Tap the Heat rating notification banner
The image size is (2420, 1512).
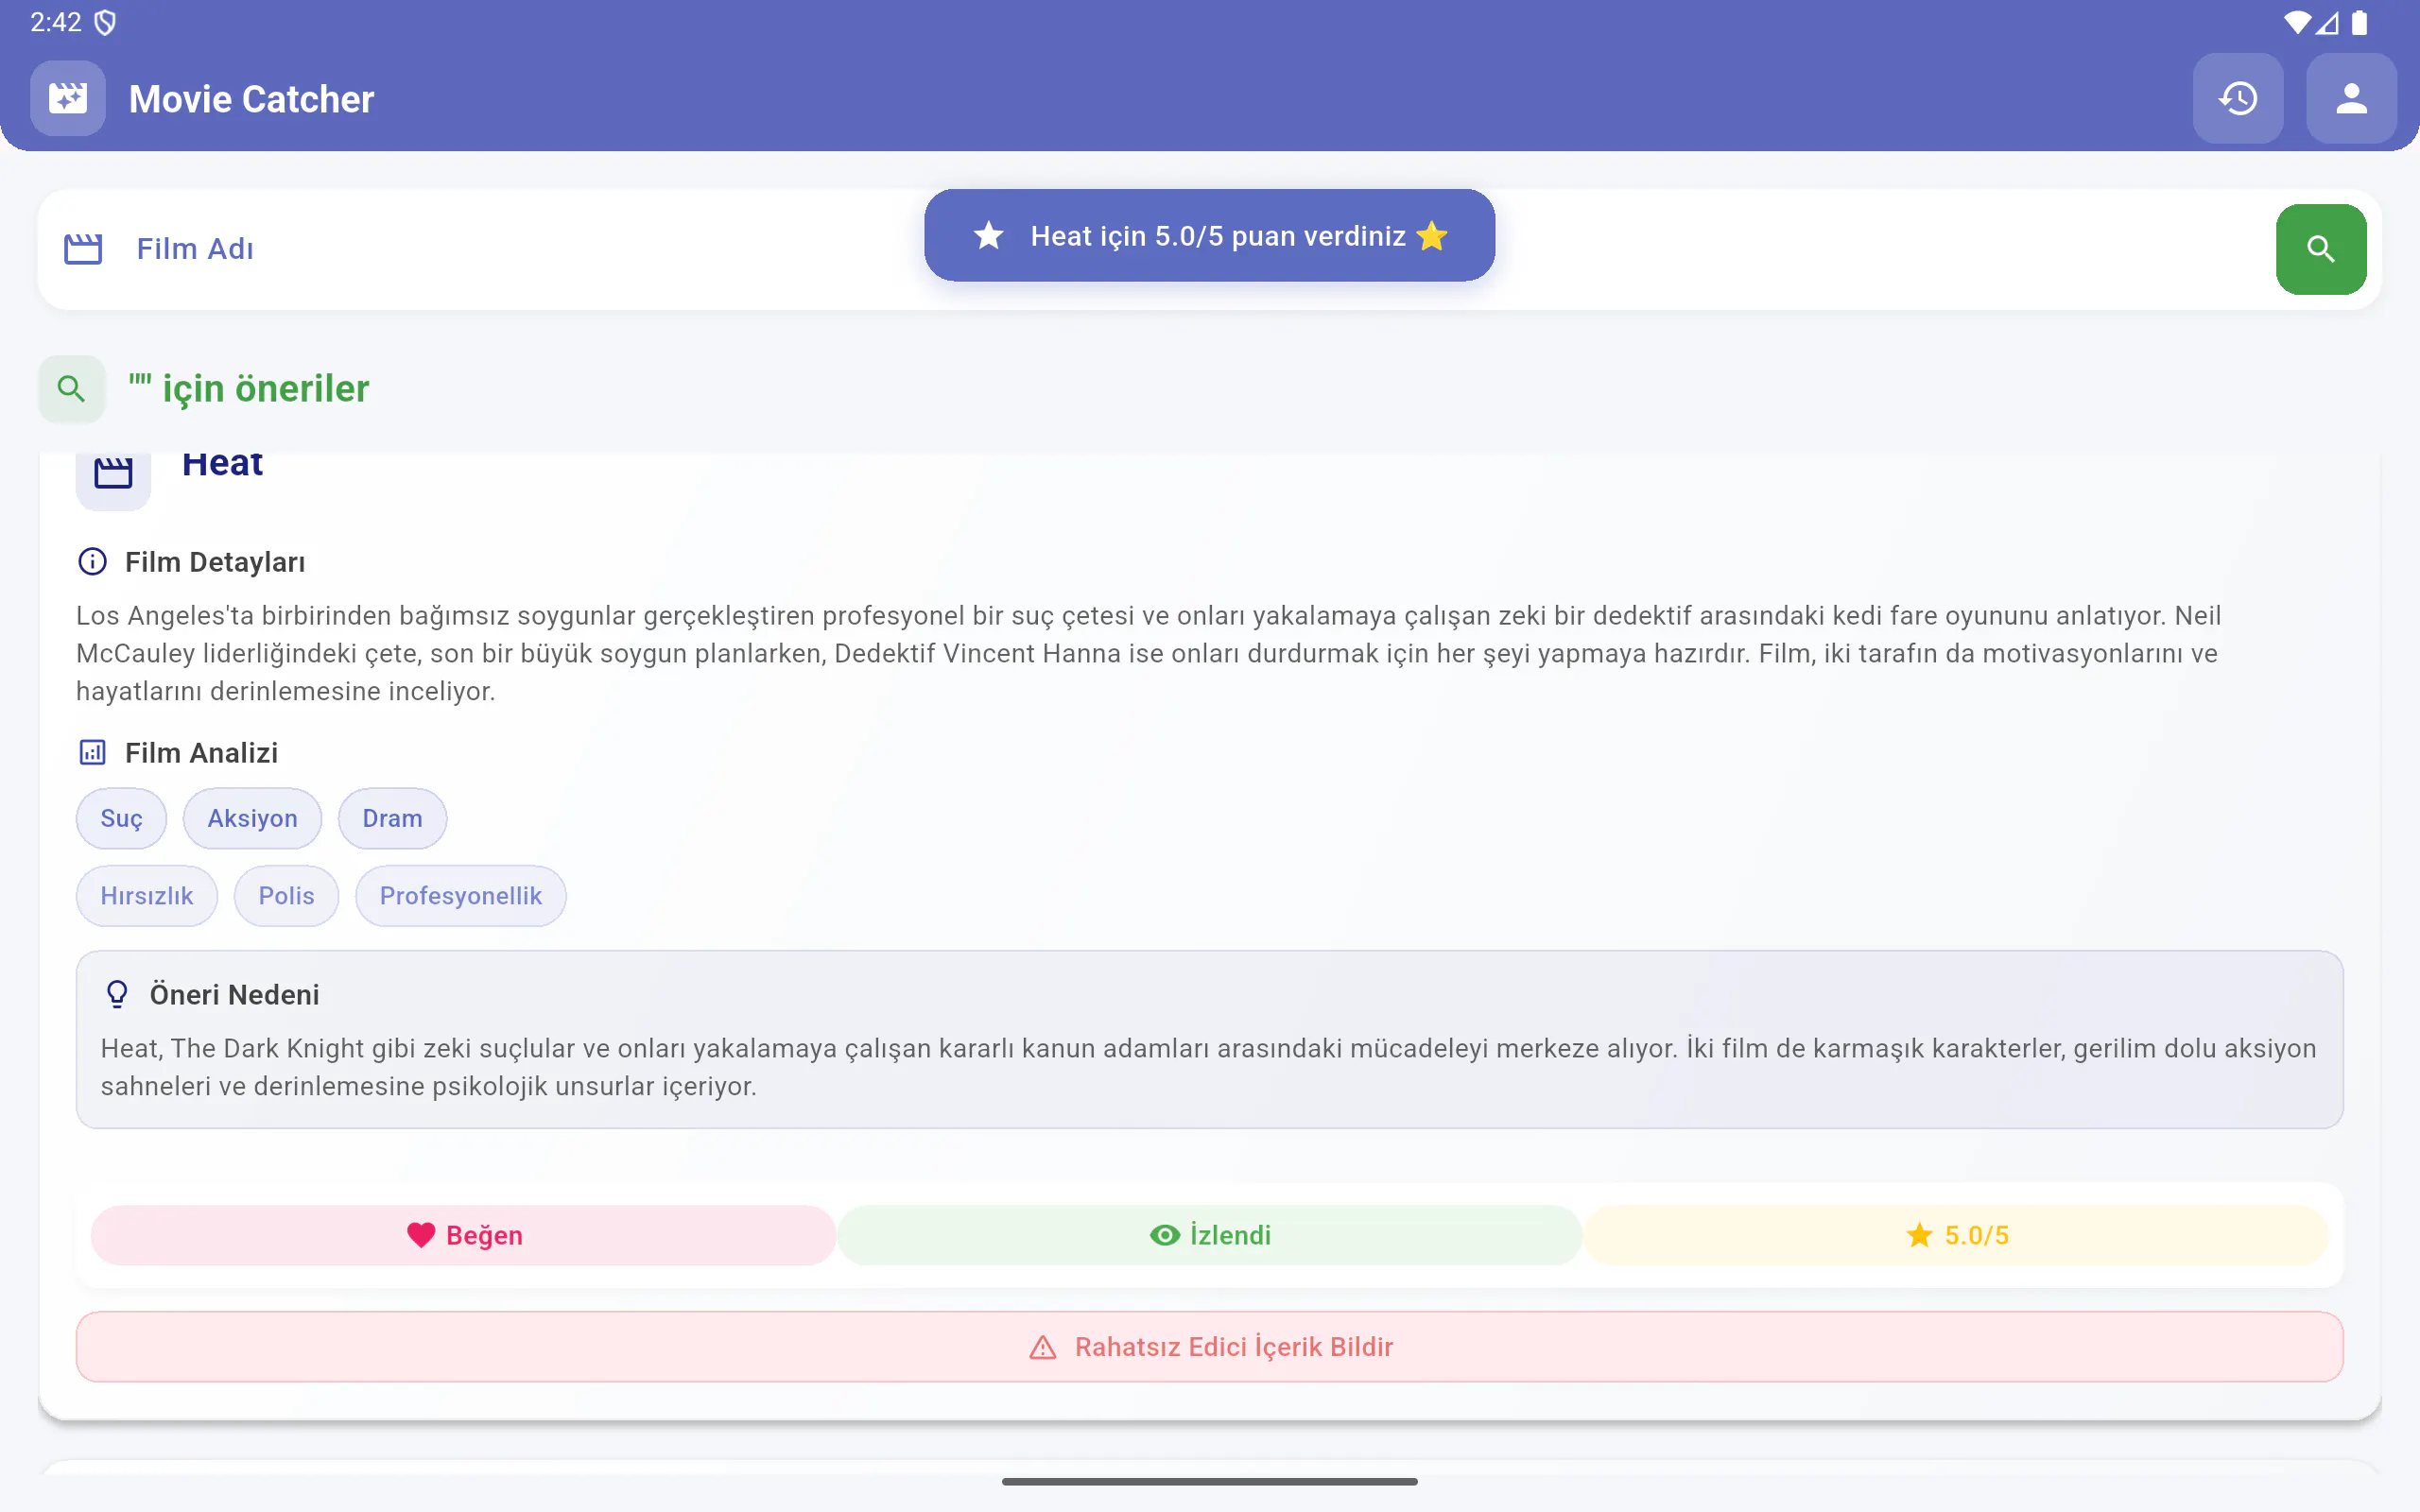[1210, 235]
